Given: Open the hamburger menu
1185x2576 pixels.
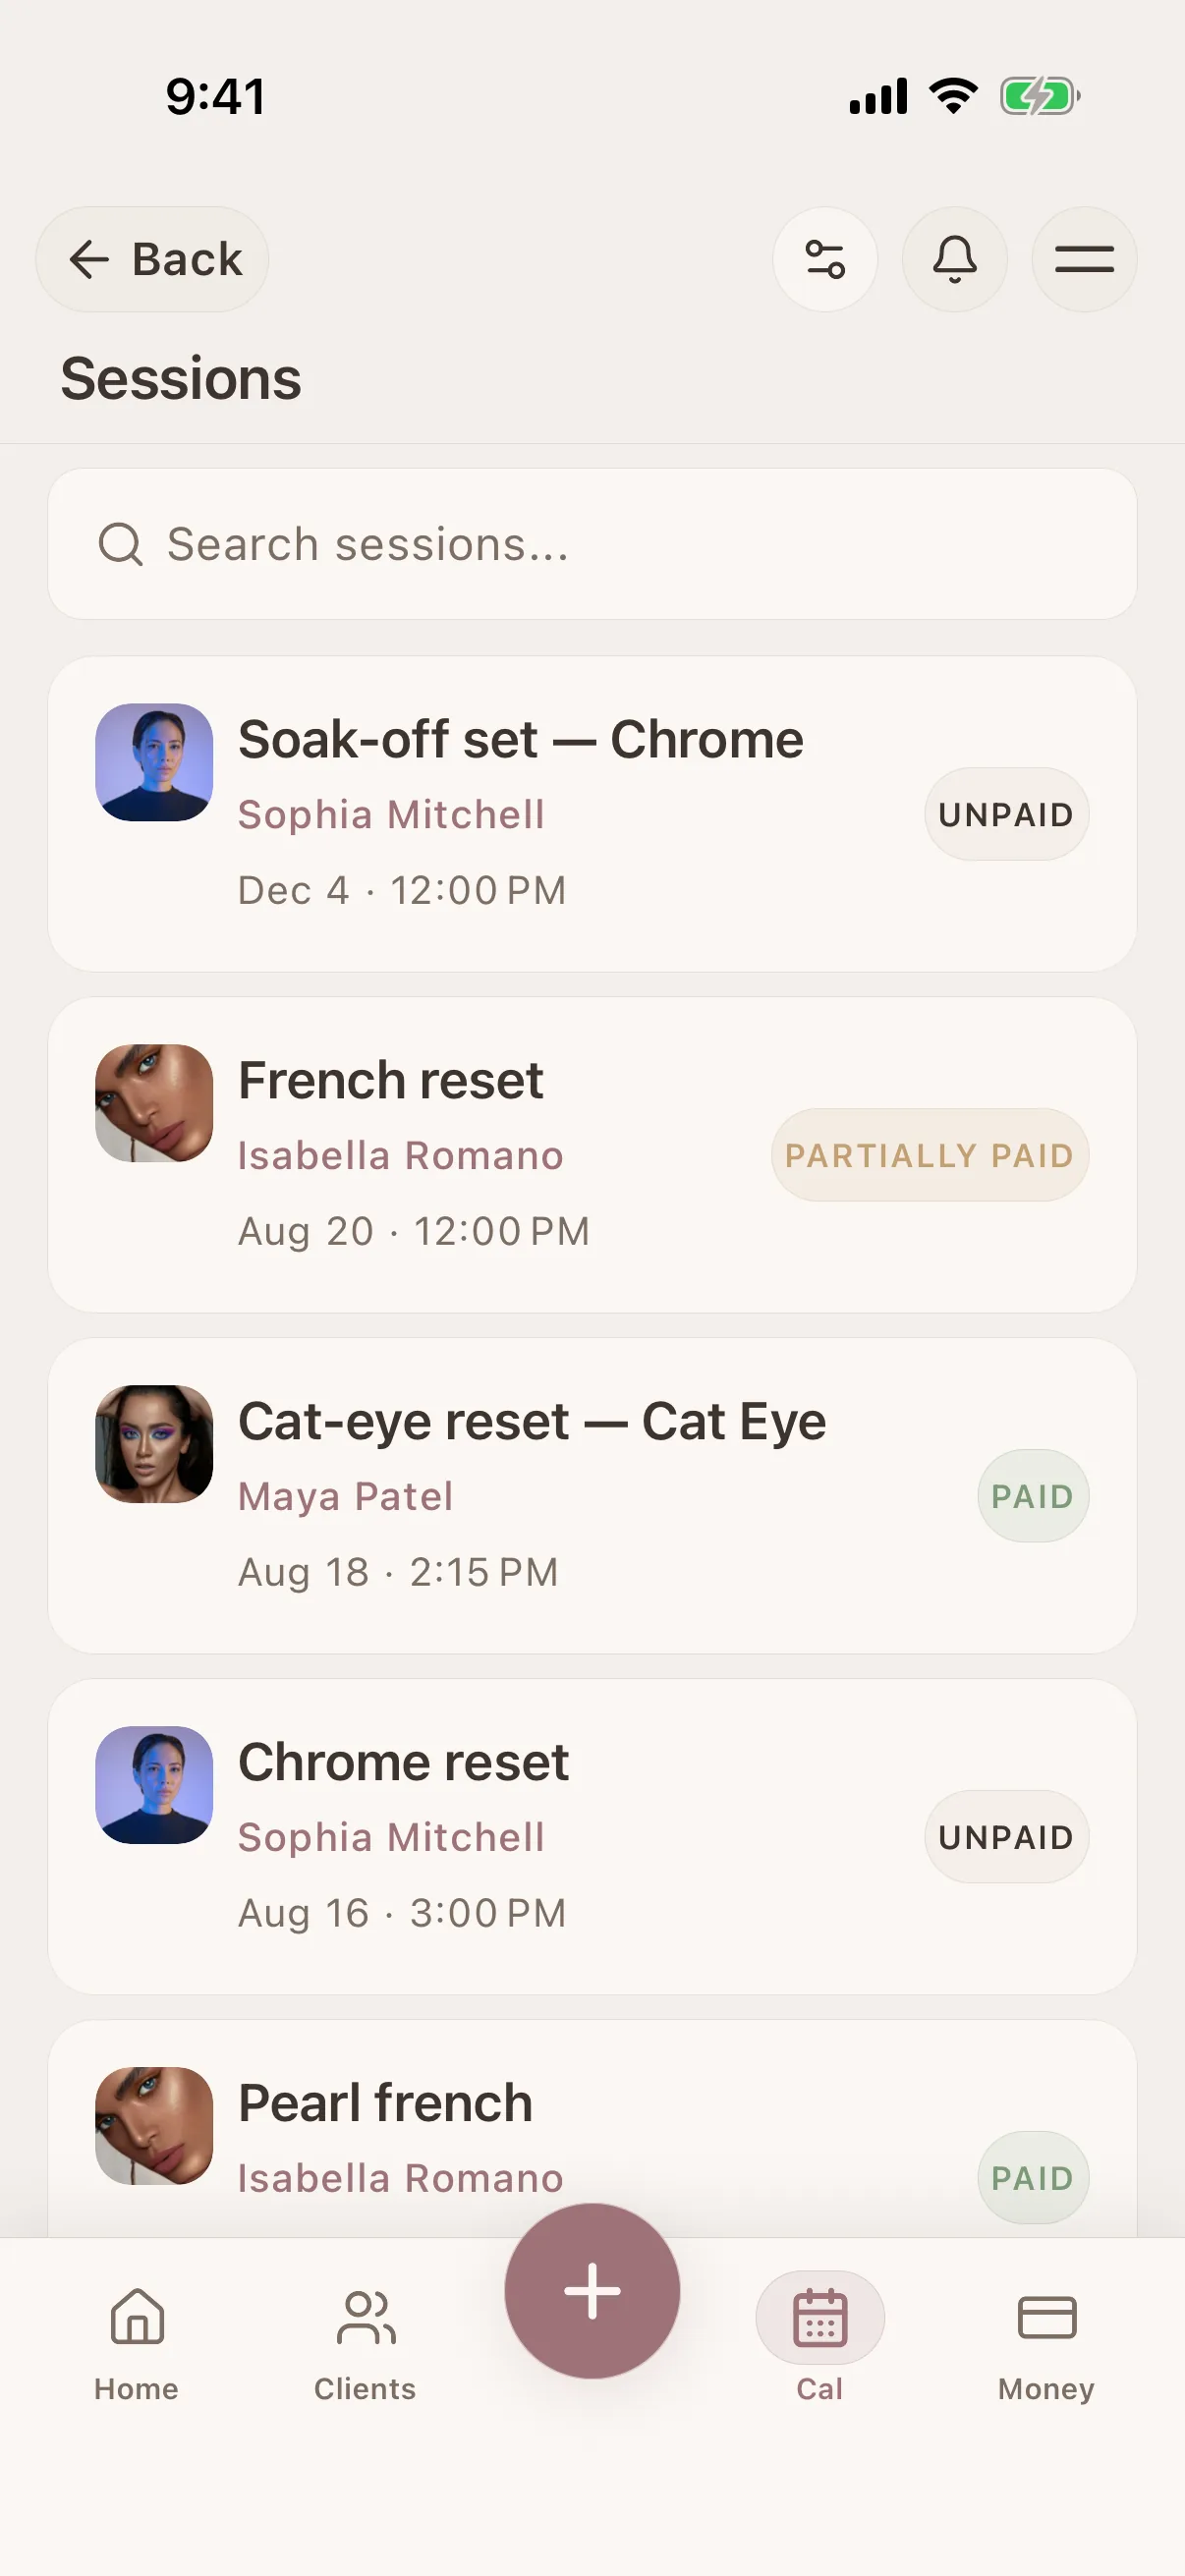Looking at the screenshot, I should [1084, 259].
